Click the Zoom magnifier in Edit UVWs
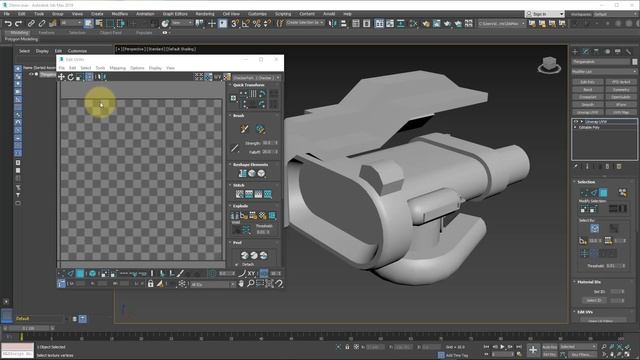 point(251,283)
